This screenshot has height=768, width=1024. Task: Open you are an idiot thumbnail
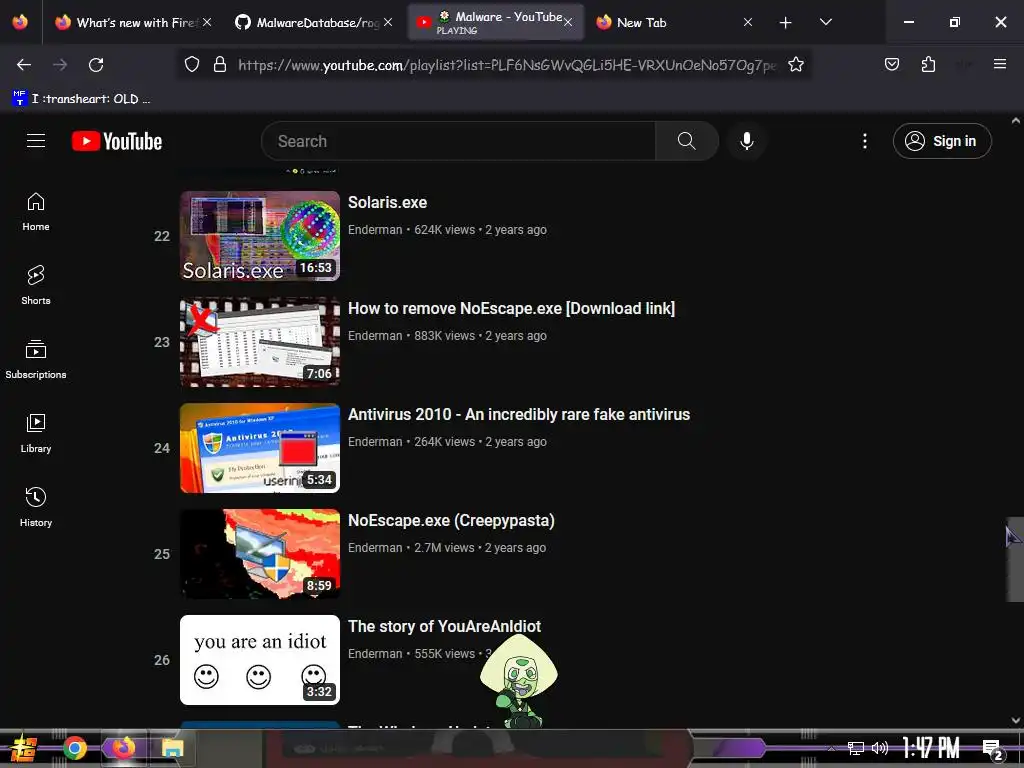260,660
